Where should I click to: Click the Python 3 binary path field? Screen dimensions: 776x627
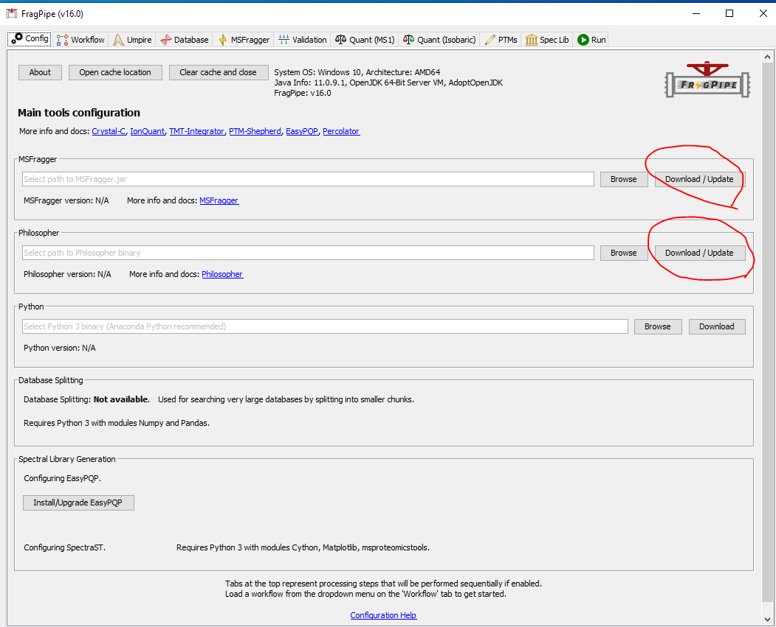pyautogui.click(x=325, y=327)
